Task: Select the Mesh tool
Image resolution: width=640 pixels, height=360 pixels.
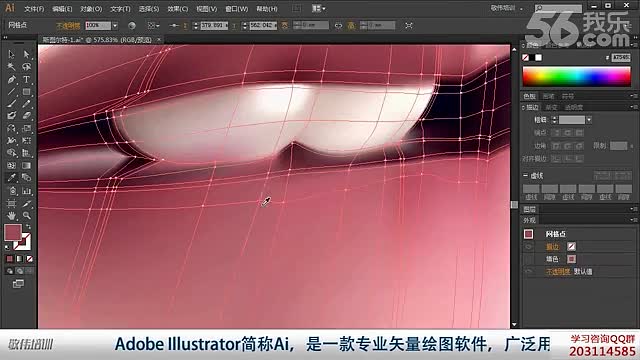Action: point(11,165)
